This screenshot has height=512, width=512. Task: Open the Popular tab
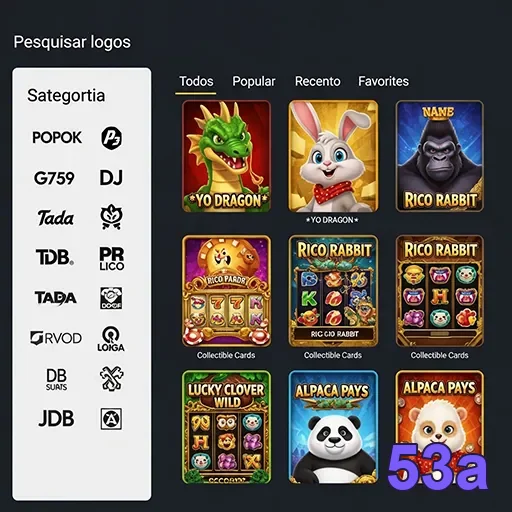(254, 81)
